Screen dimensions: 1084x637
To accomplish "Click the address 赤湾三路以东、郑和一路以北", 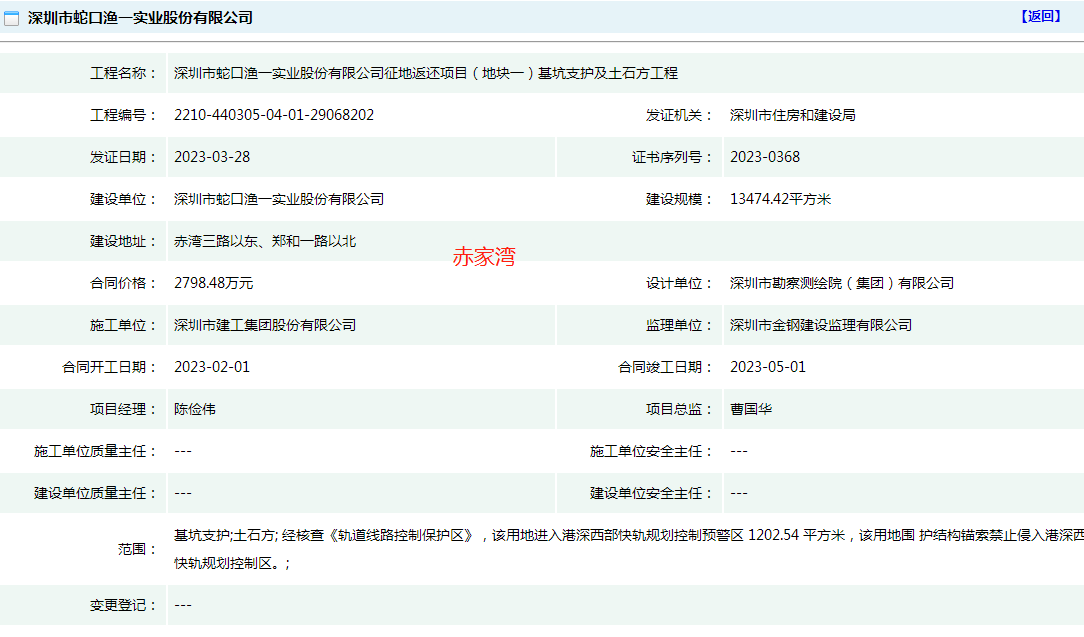I will pyautogui.click(x=264, y=241).
